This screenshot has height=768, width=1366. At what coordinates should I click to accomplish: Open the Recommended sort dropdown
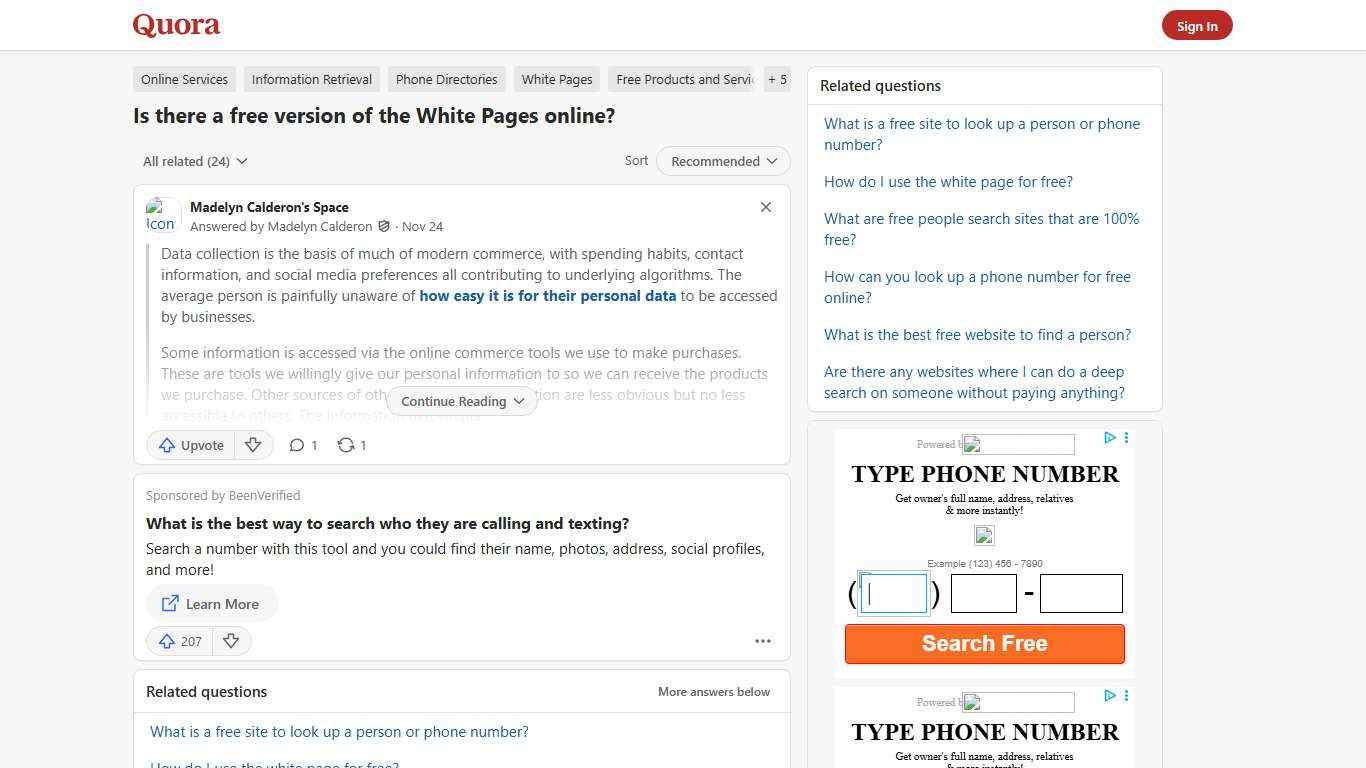point(722,161)
